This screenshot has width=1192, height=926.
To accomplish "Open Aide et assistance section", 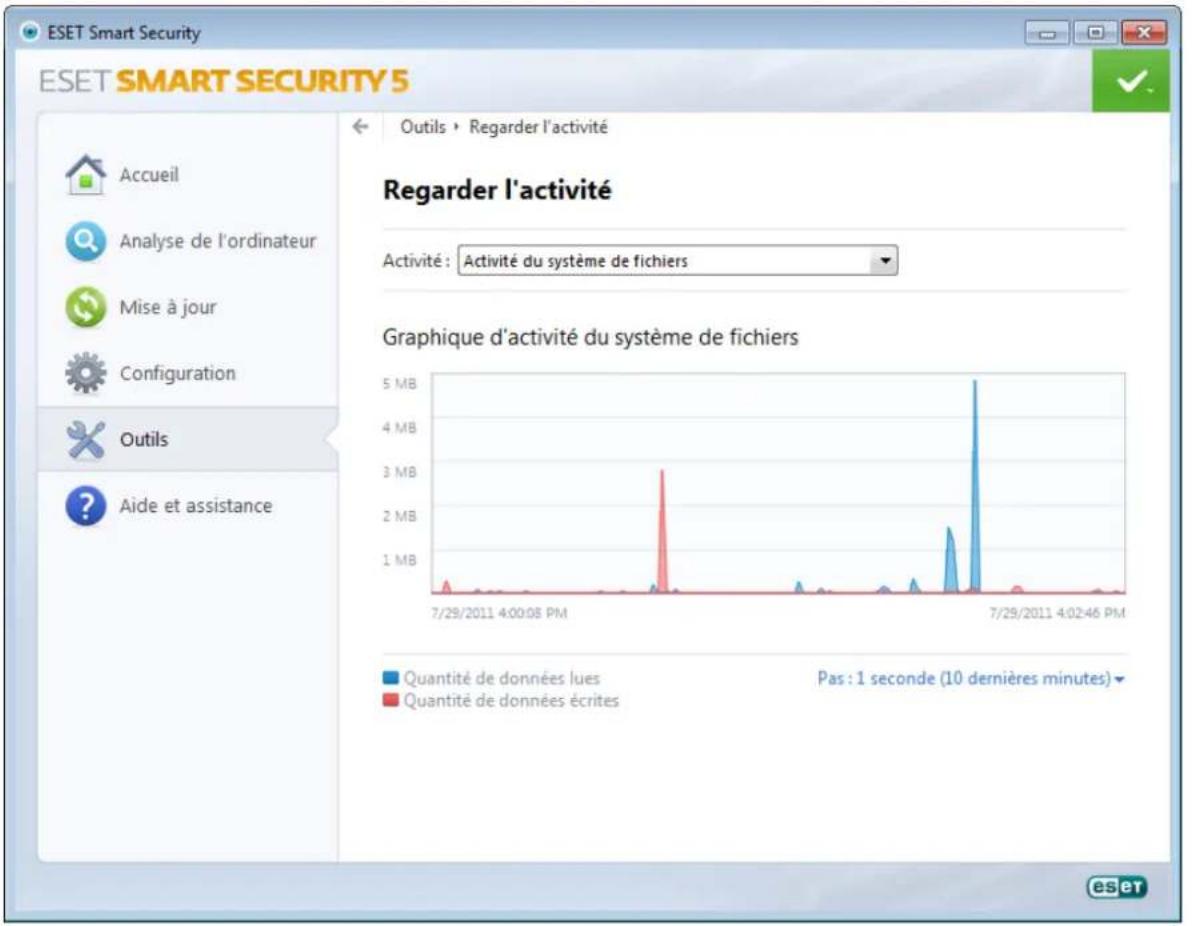I will pyautogui.click(x=189, y=506).
